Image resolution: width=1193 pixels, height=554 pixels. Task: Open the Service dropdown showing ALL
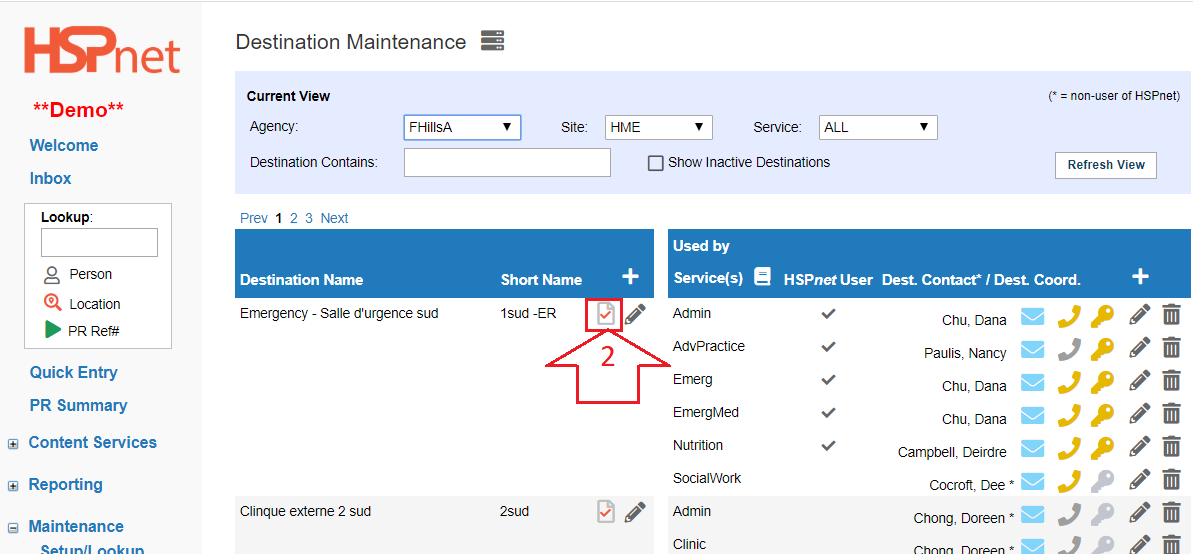[x=877, y=127]
